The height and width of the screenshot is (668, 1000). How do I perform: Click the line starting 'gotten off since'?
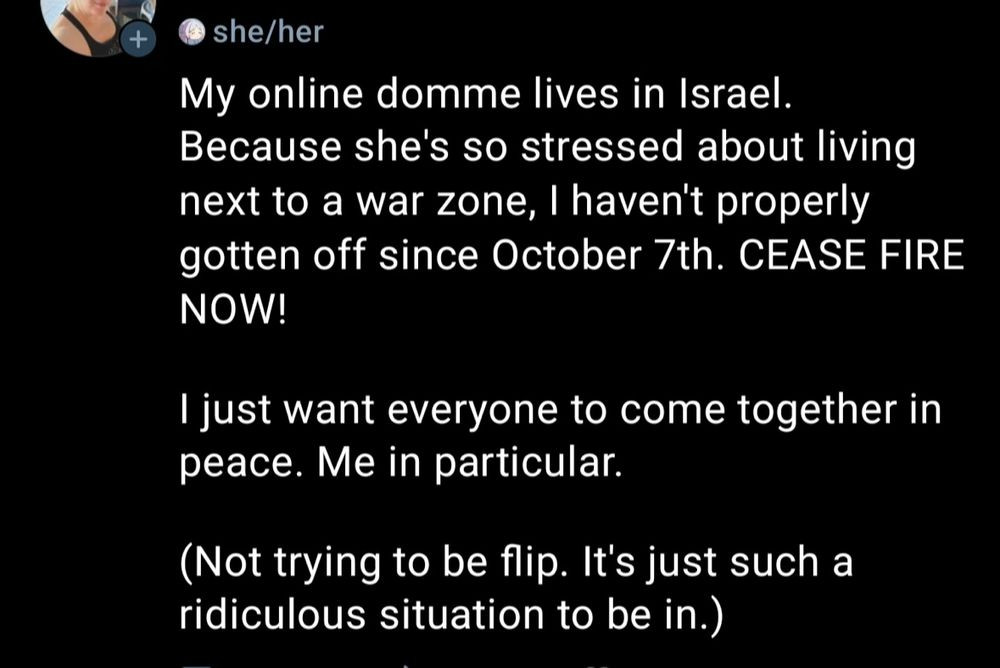pos(572,257)
